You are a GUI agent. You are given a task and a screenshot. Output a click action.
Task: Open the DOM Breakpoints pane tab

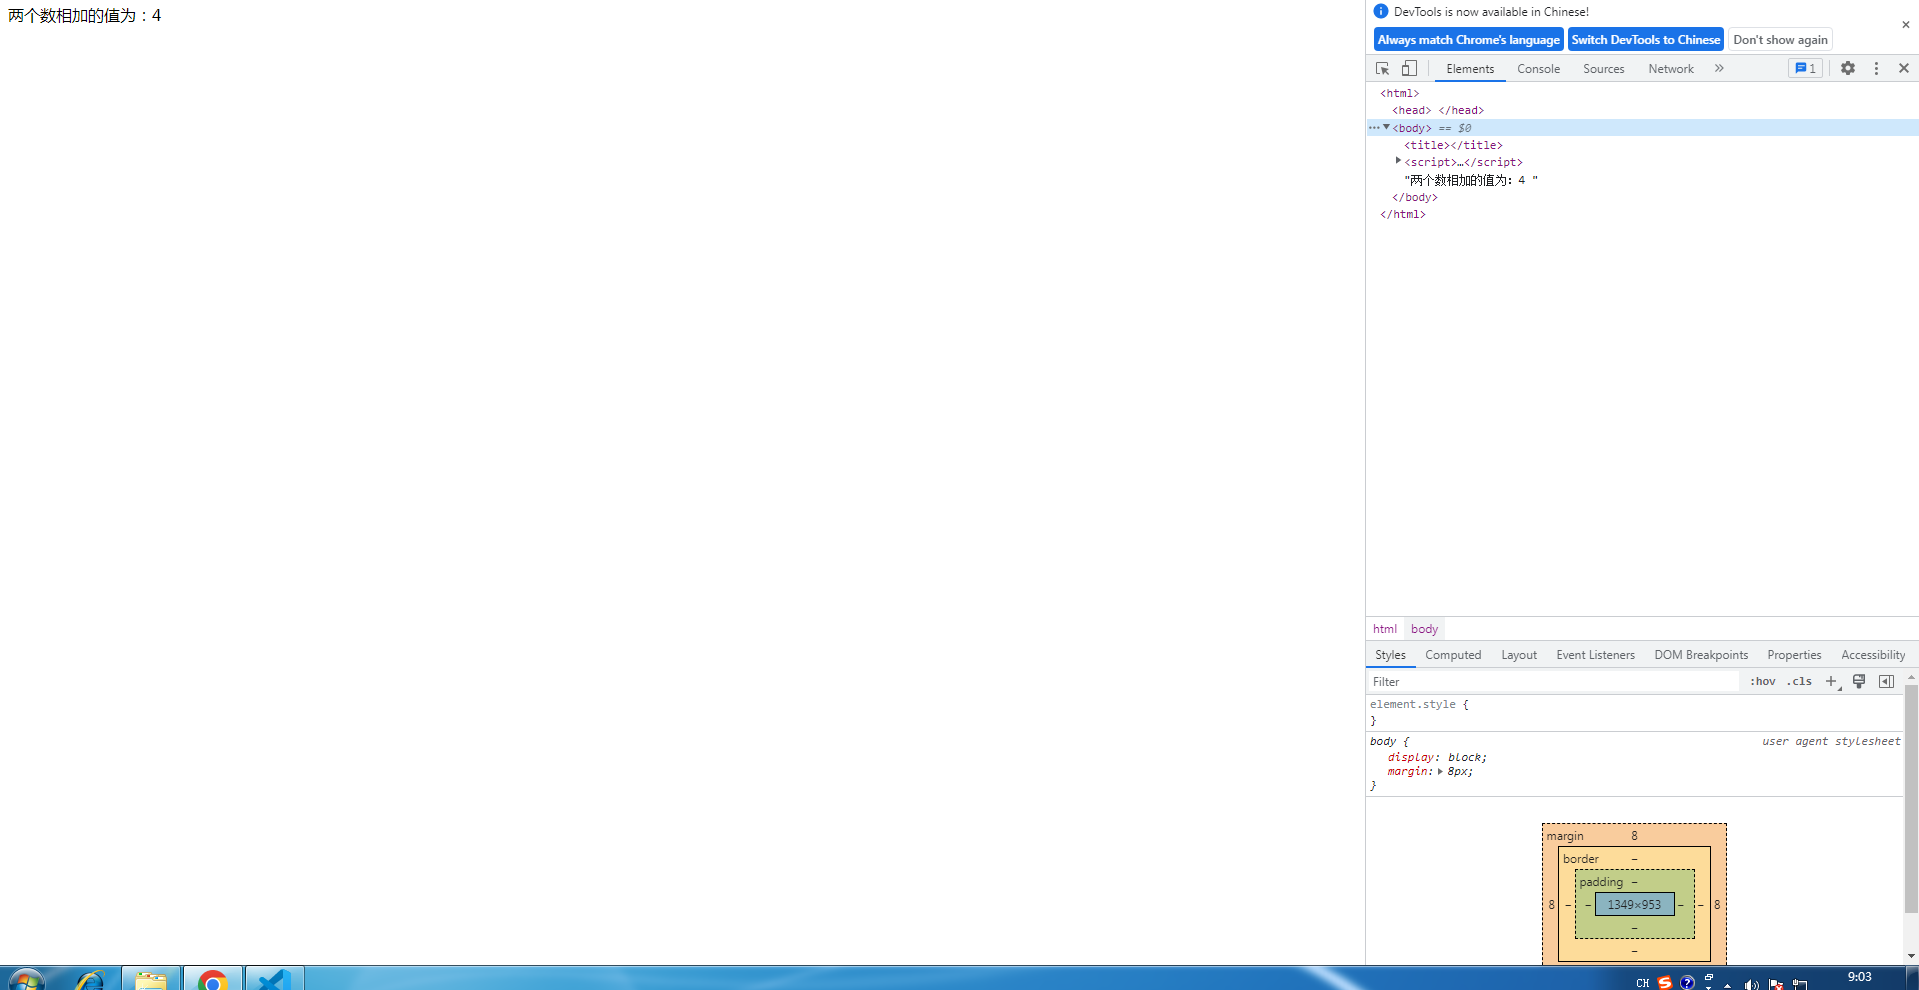[1701, 655]
